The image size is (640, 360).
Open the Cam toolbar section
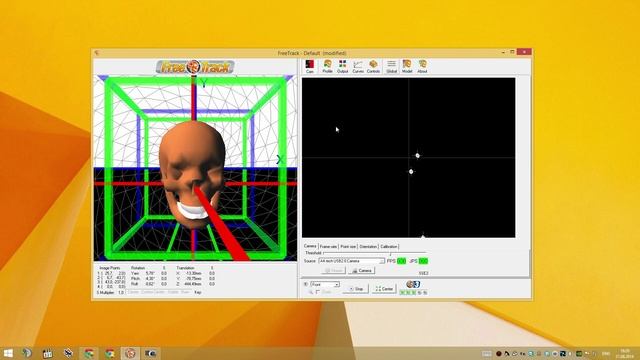tap(310, 66)
